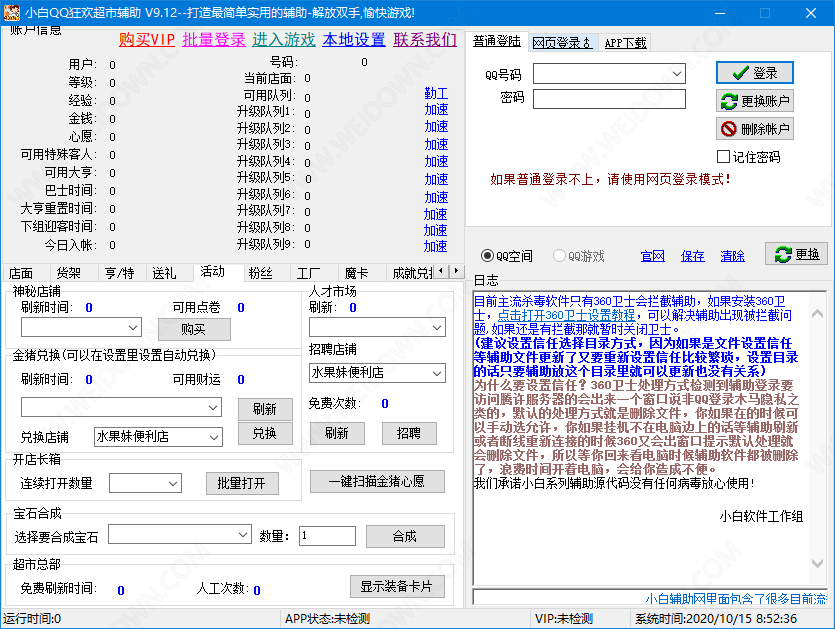The height and width of the screenshot is (629, 835).
Task: Open the 金猪兑换 item dropdown
Action: [x=212, y=408]
